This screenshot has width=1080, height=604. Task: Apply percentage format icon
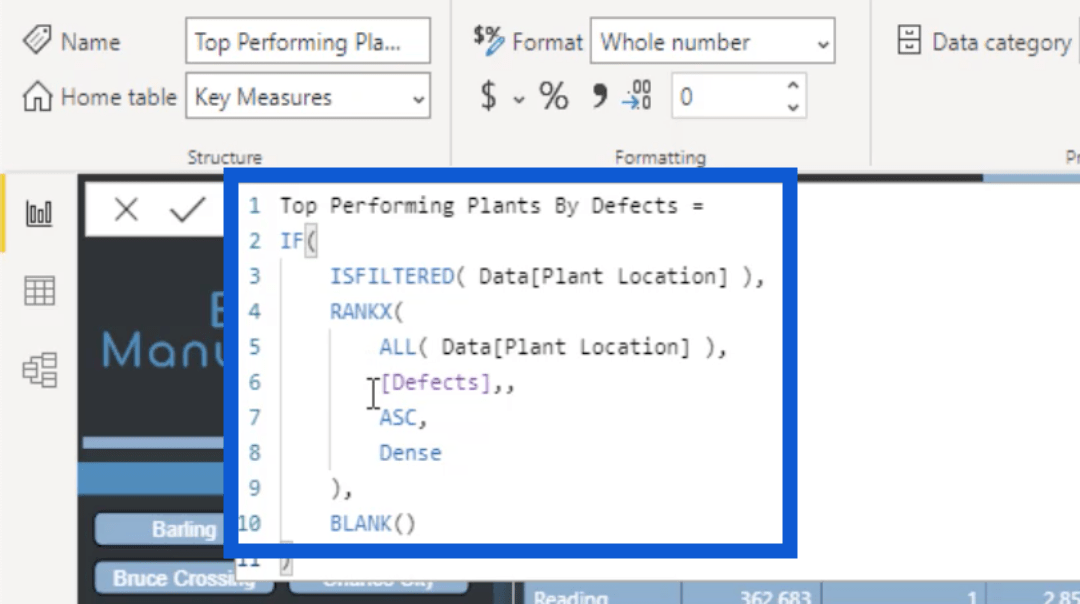click(553, 96)
